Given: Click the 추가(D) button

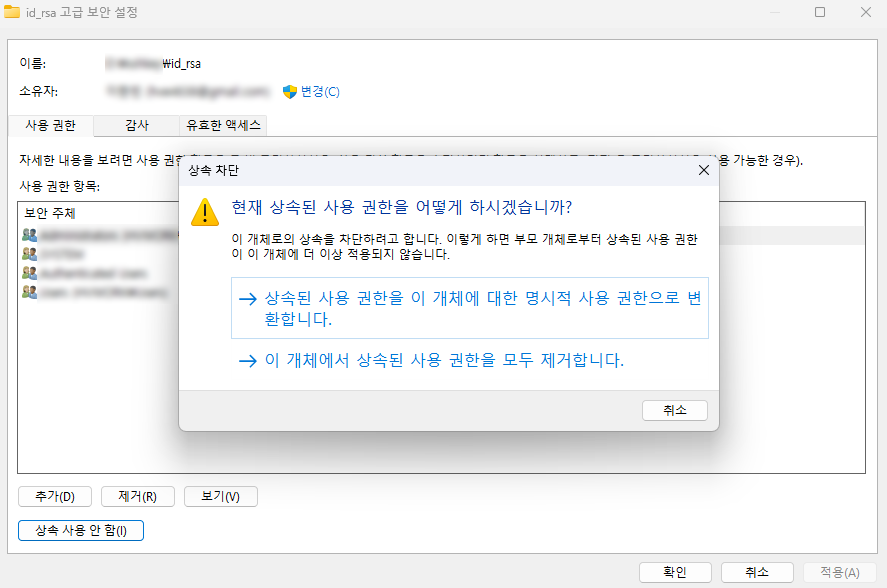Looking at the screenshot, I should (x=54, y=496).
